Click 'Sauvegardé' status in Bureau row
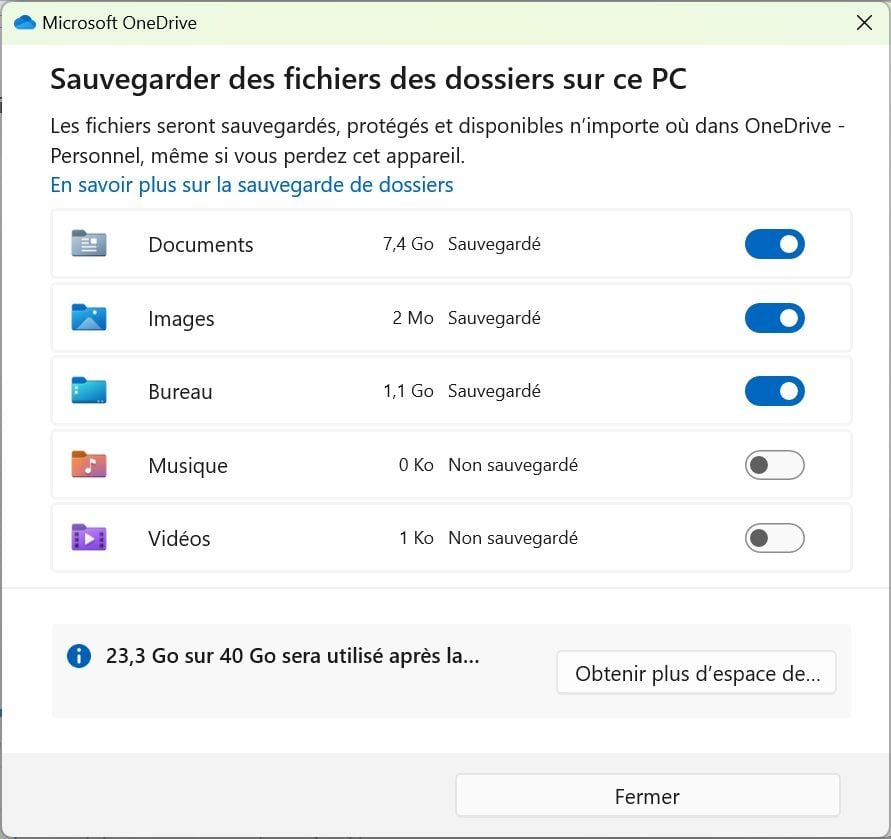The image size is (891, 839). click(x=494, y=392)
